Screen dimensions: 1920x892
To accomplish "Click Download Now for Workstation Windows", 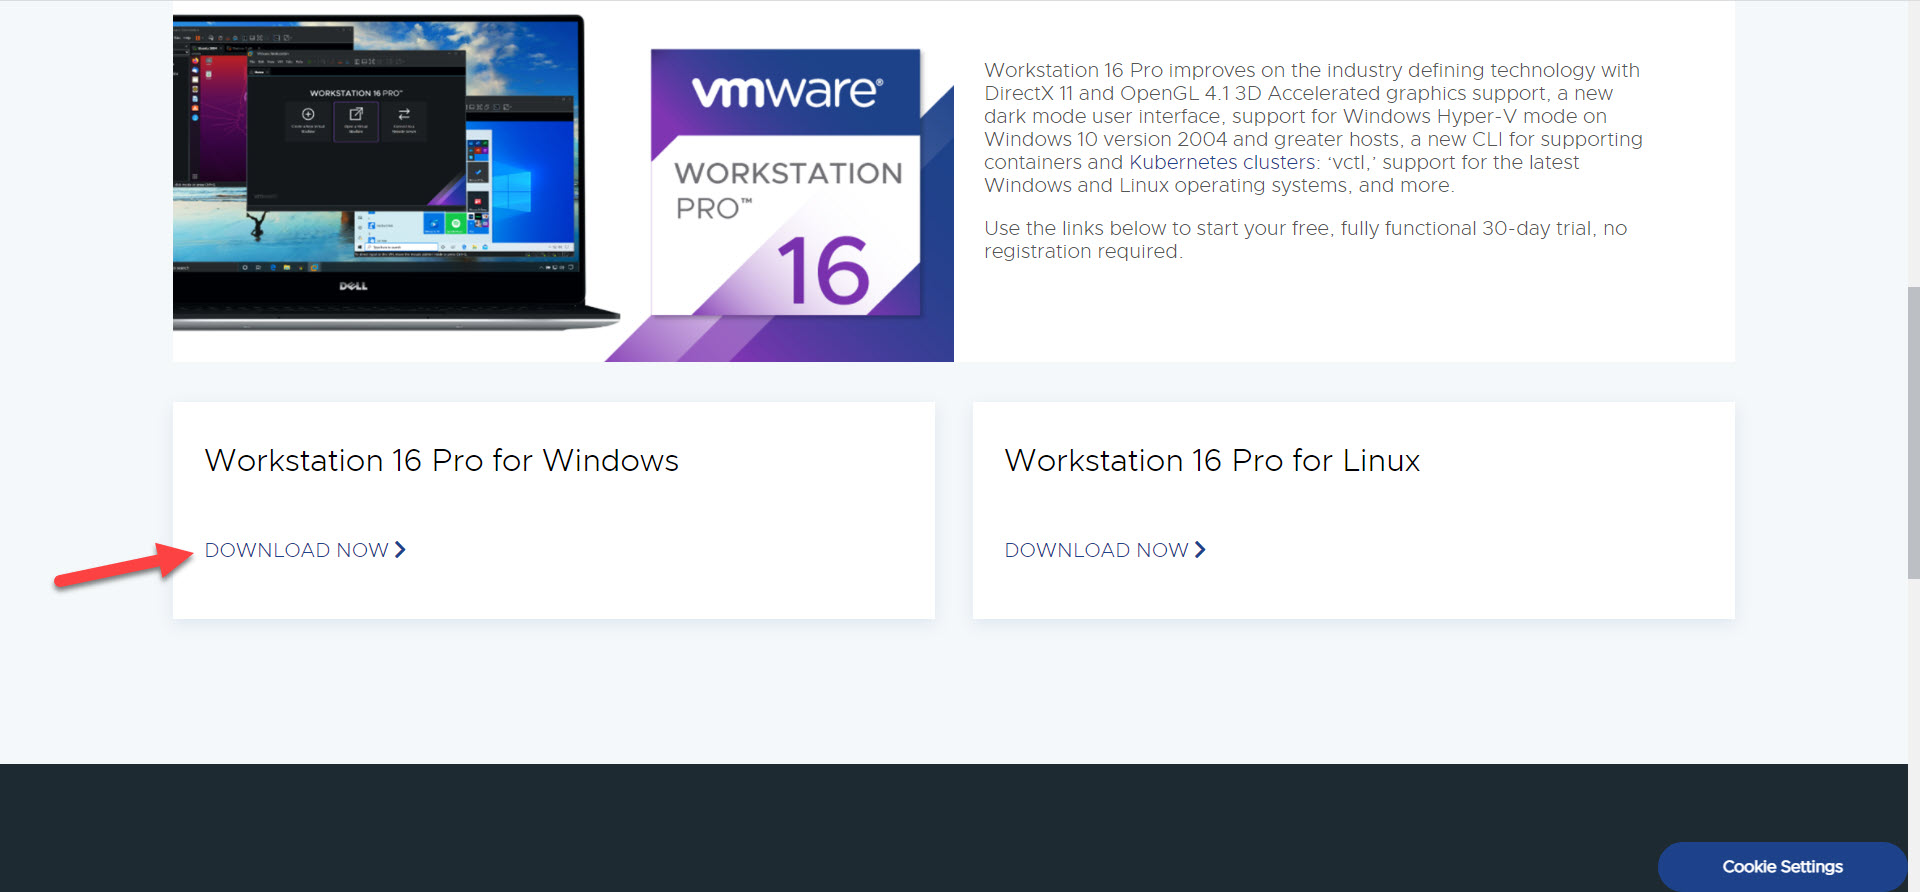I will [x=296, y=550].
